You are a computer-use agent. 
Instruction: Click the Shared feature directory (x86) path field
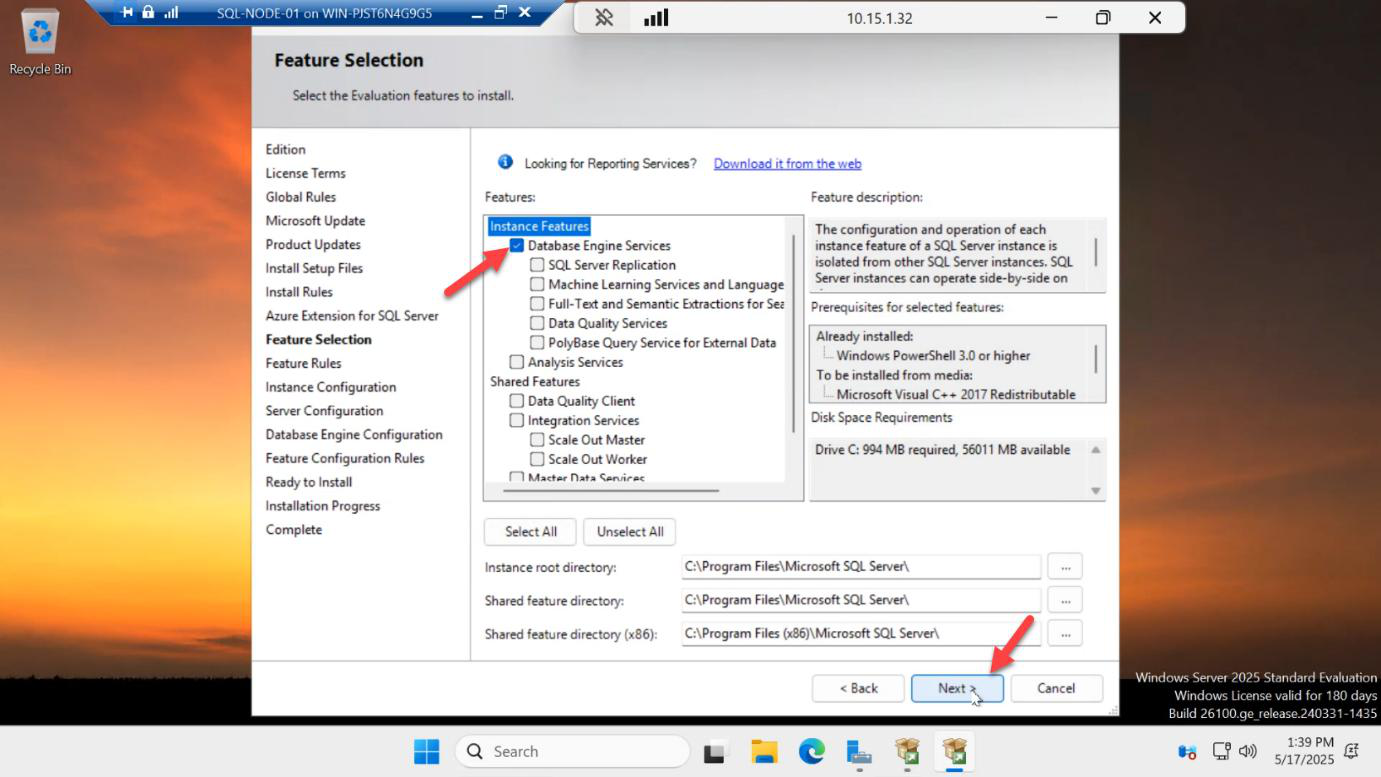click(861, 633)
